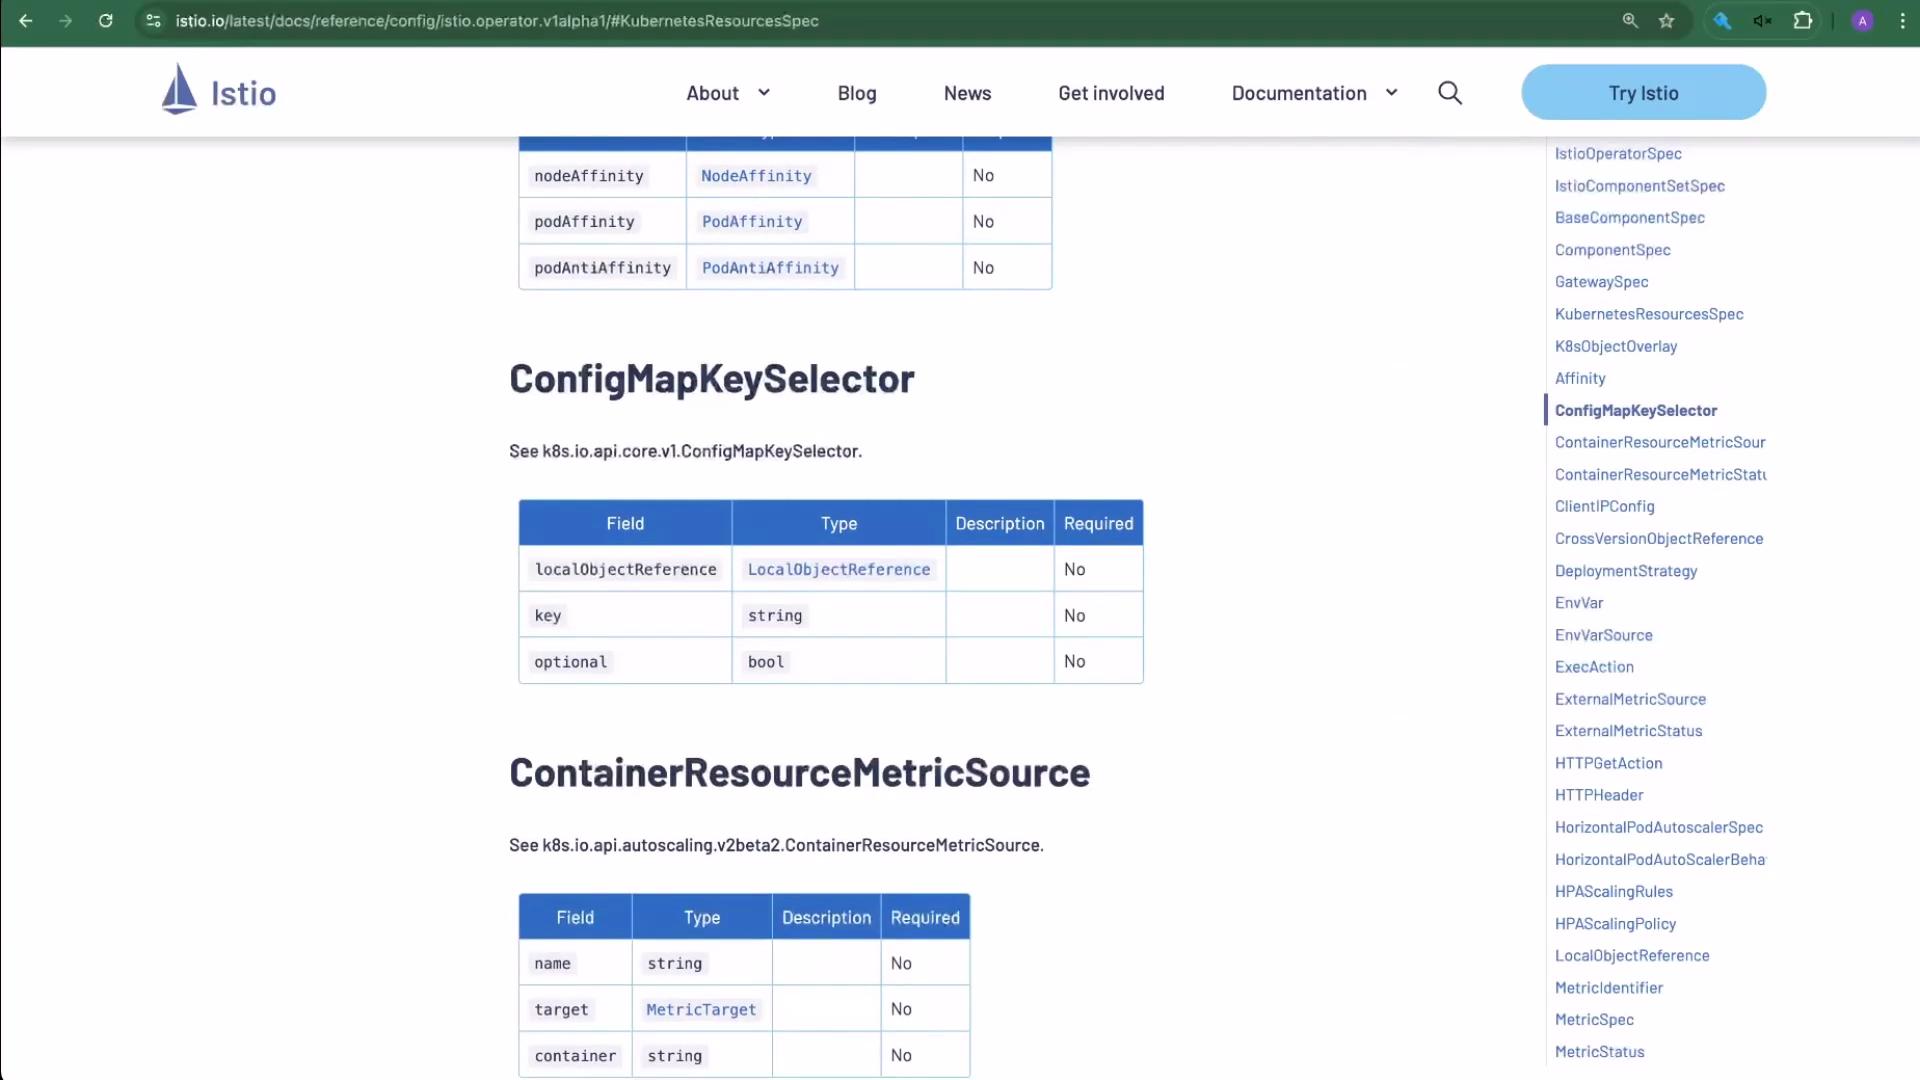
Task: Jump to BaseComponentSpec in sidebar
Action: (x=1629, y=218)
